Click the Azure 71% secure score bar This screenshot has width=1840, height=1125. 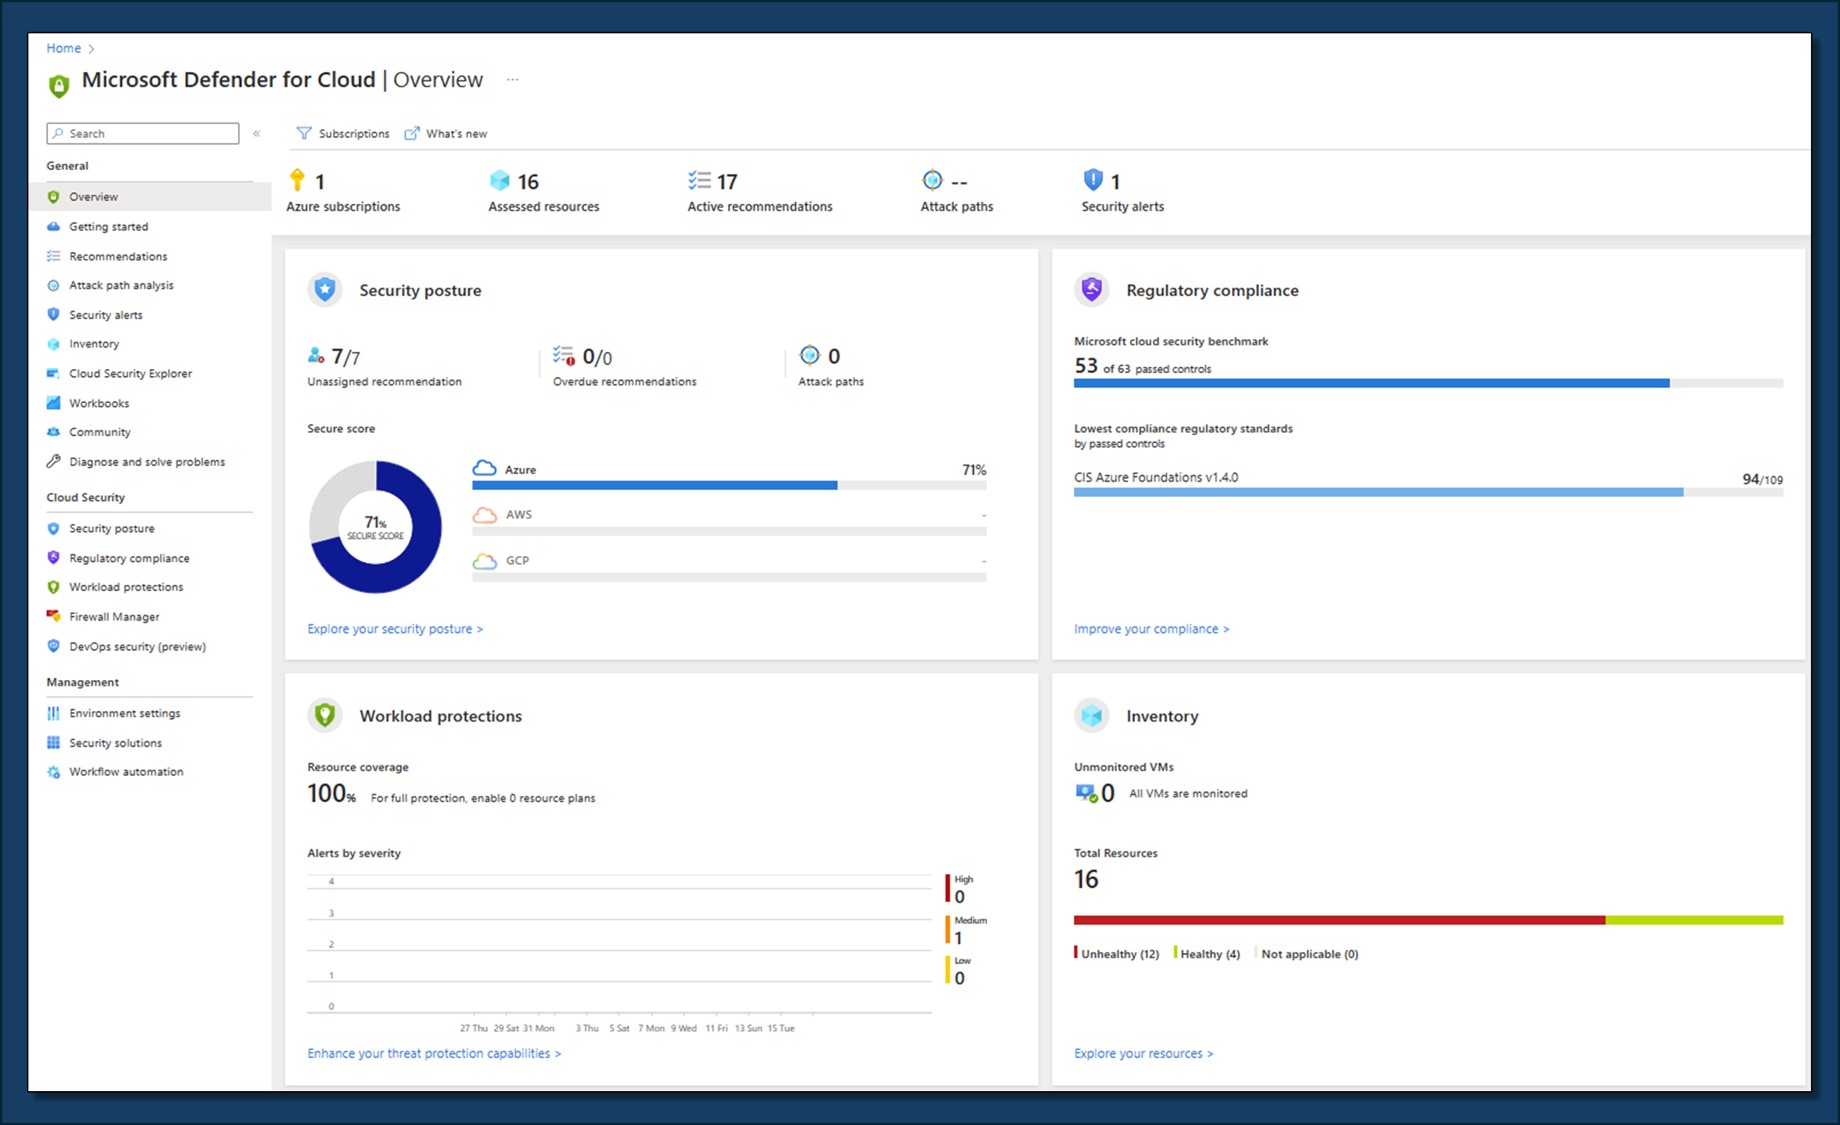tap(729, 485)
